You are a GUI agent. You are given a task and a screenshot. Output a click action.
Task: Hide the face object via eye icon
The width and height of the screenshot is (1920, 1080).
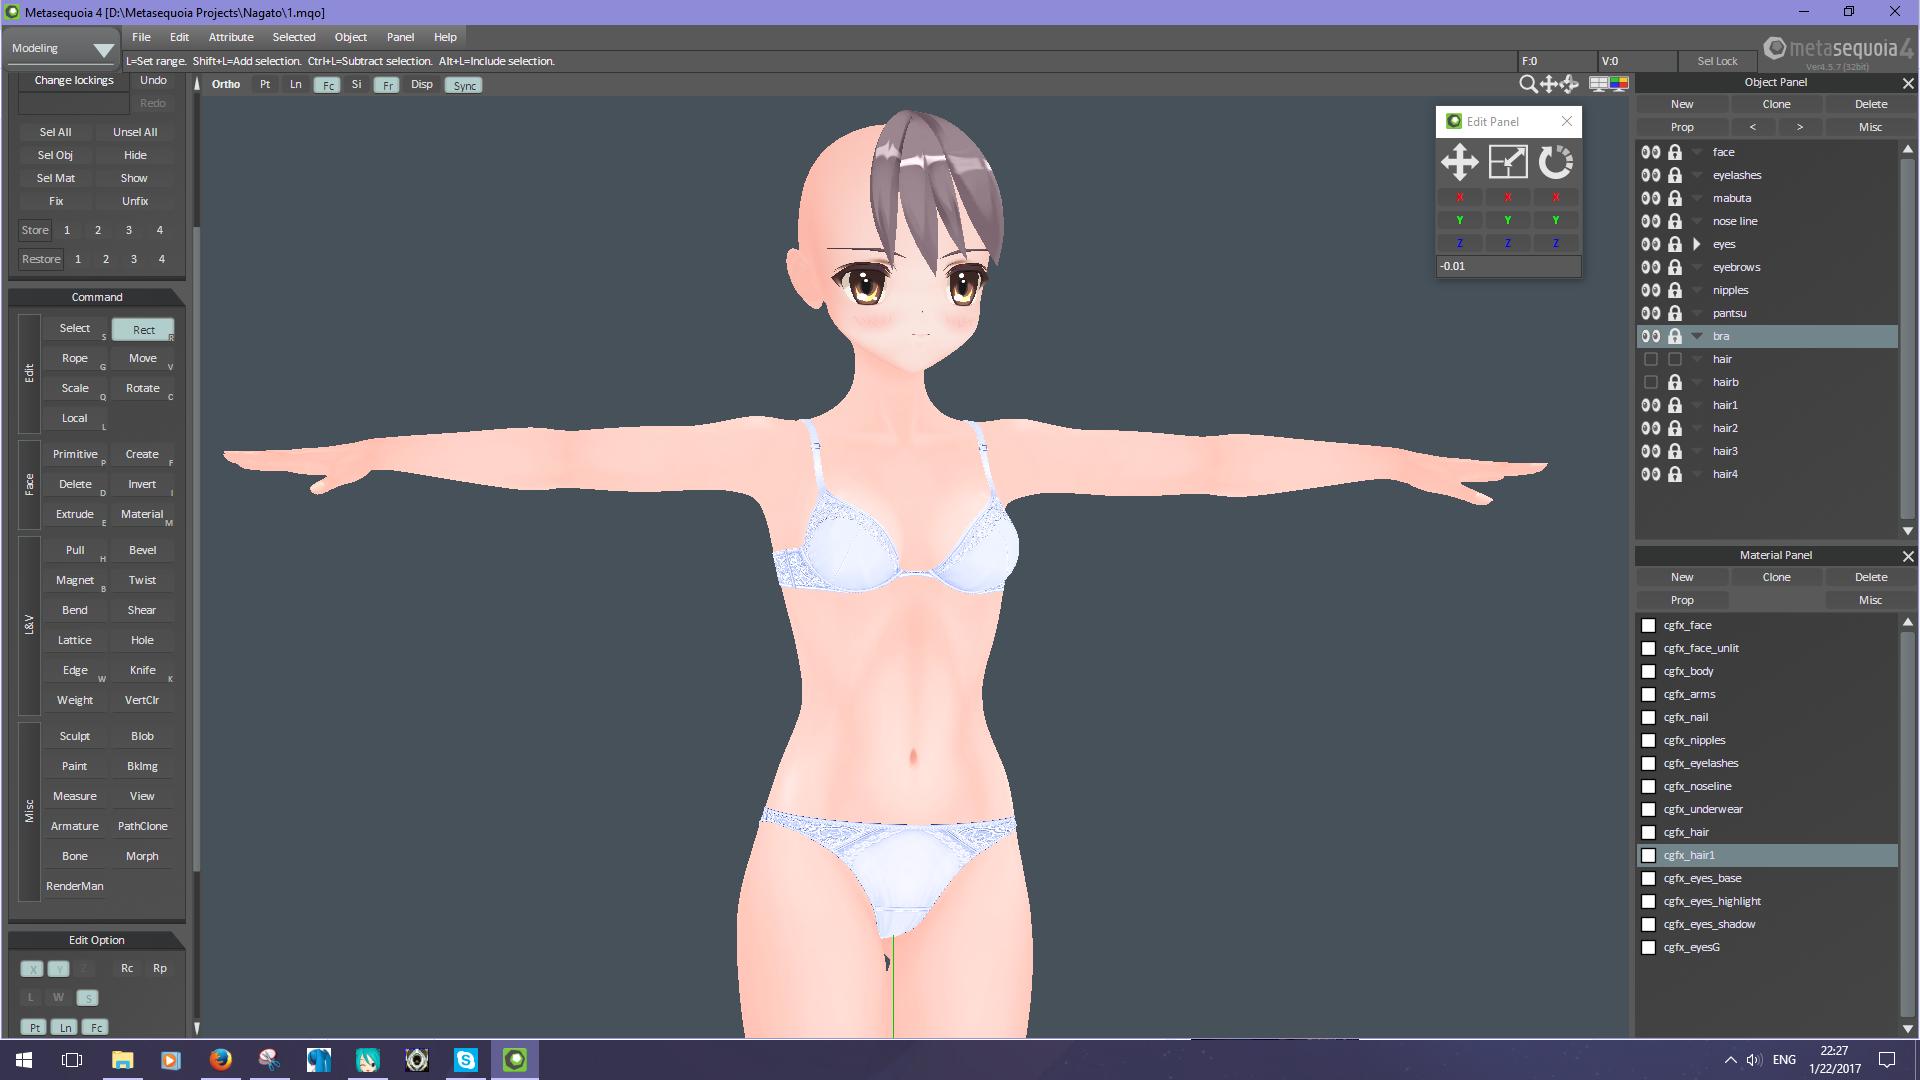(x=1650, y=152)
